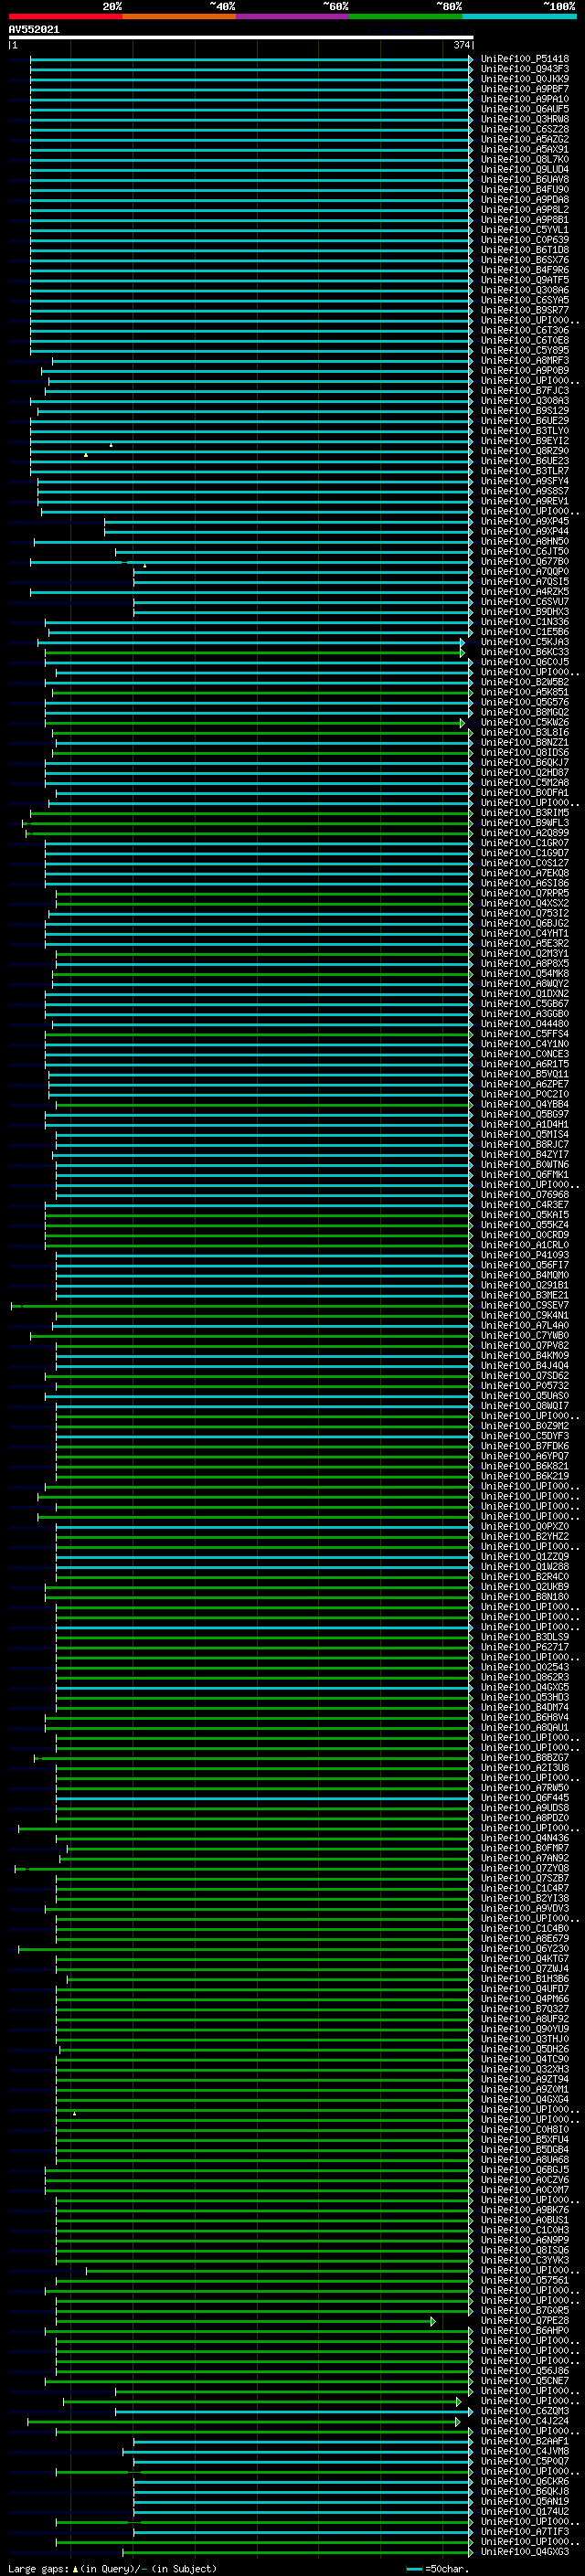Click hit label UniRef100_B3L816
Screen dimensions: 585x2576
(x=525, y=733)
